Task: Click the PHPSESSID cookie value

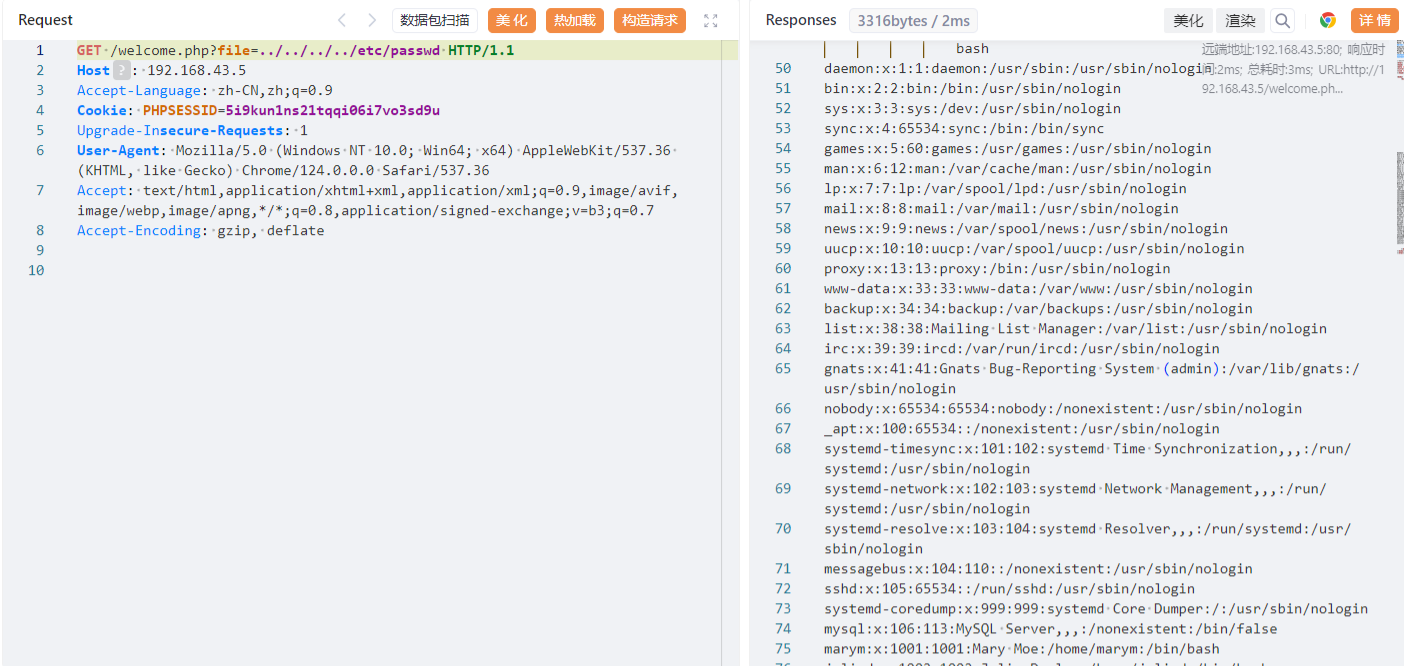Action: (x=332, y=110)
